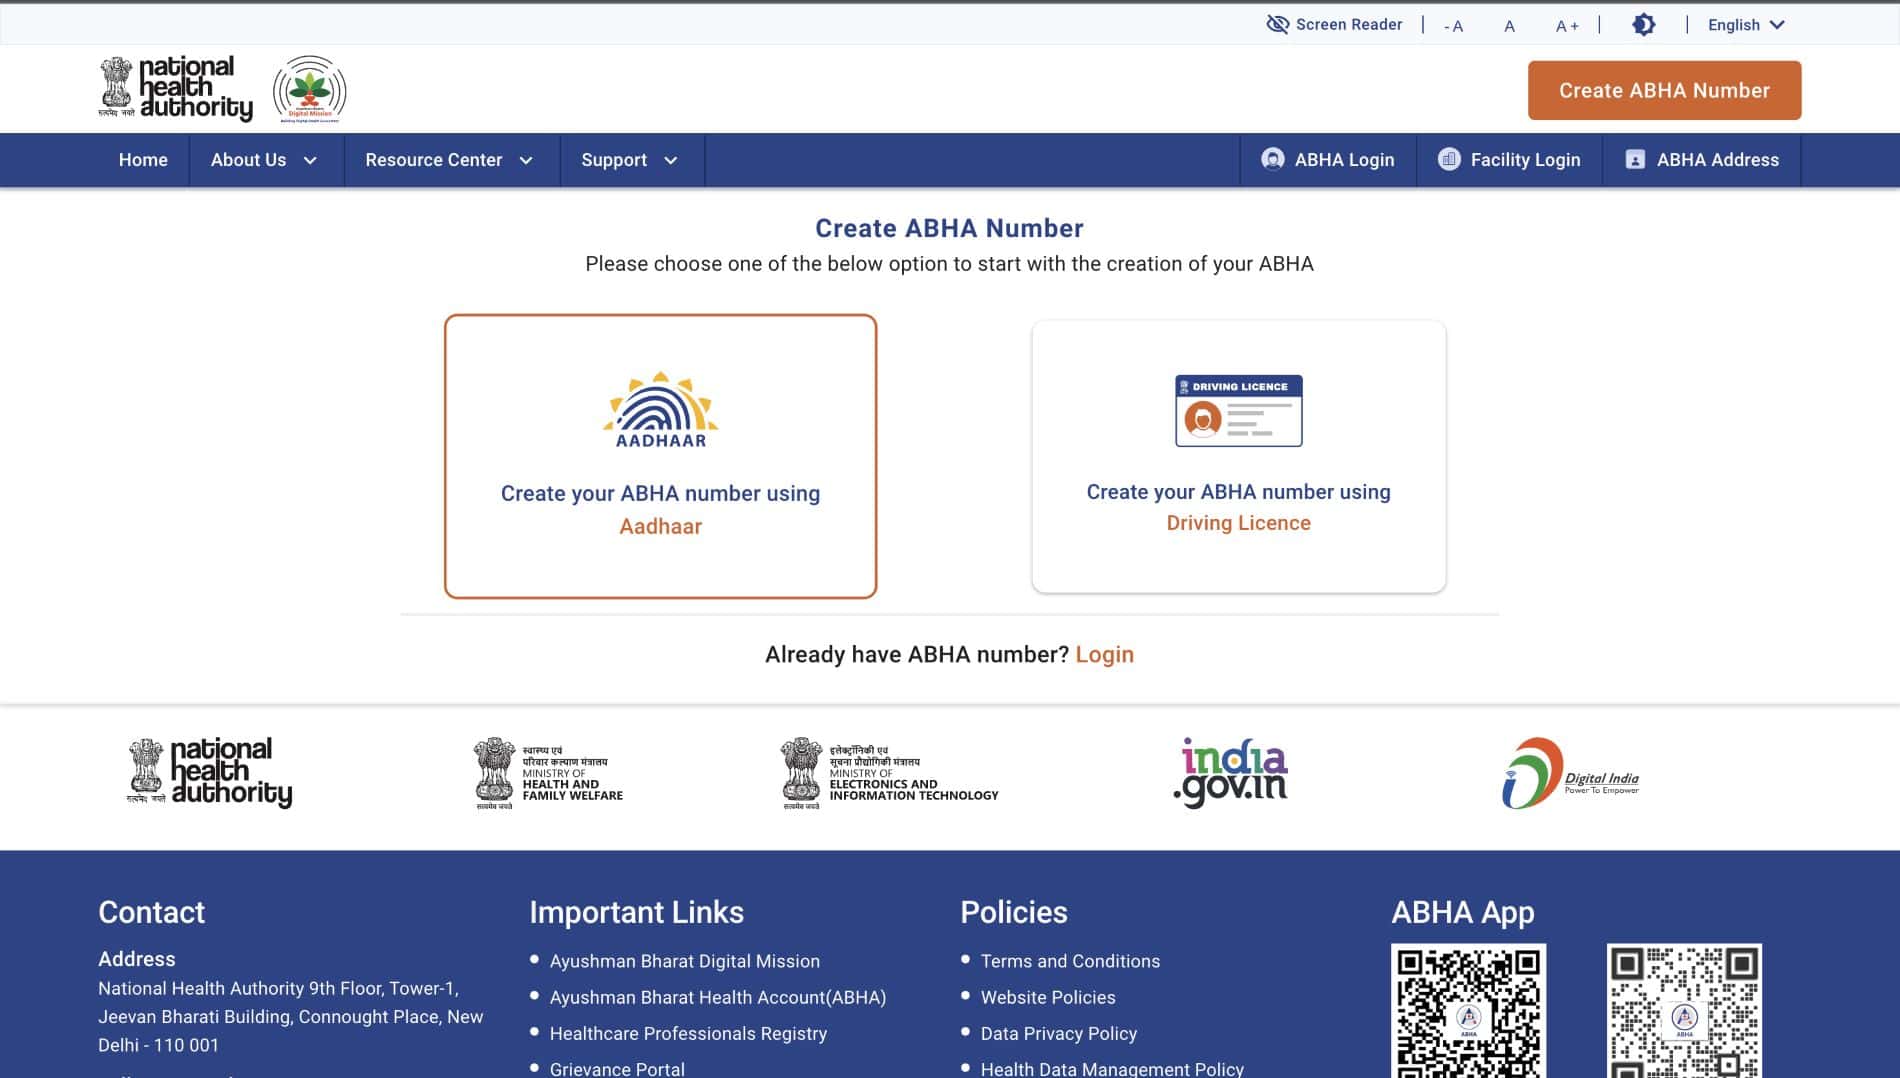
Task: Click the National Health Authority address text
Action: point(290,1016)
